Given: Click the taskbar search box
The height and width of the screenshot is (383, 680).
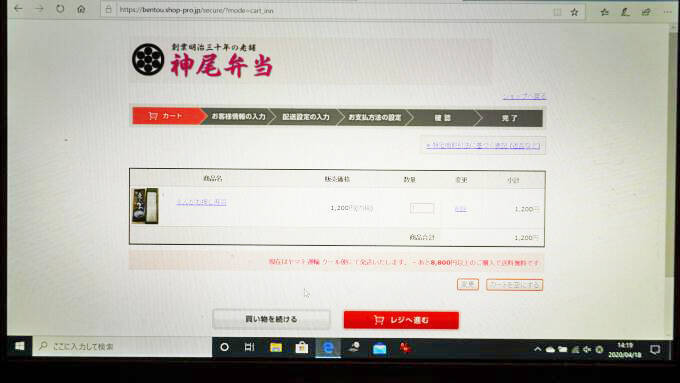Looking at the screenshot, I should pyautogui.click(x=122, y=347).
